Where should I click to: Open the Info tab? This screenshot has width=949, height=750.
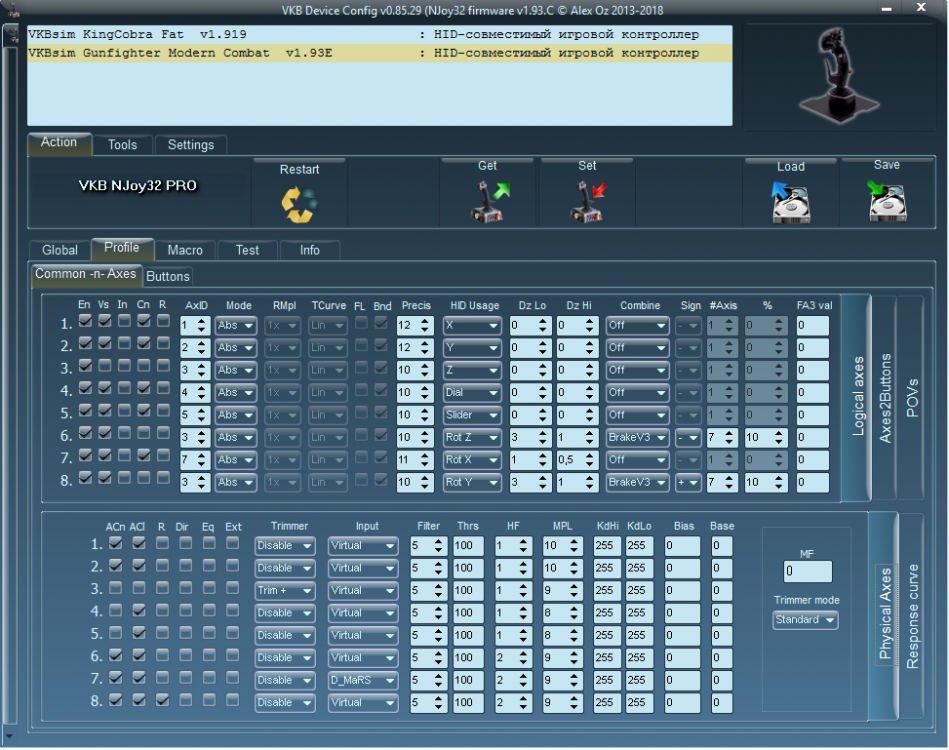(310, 250)
